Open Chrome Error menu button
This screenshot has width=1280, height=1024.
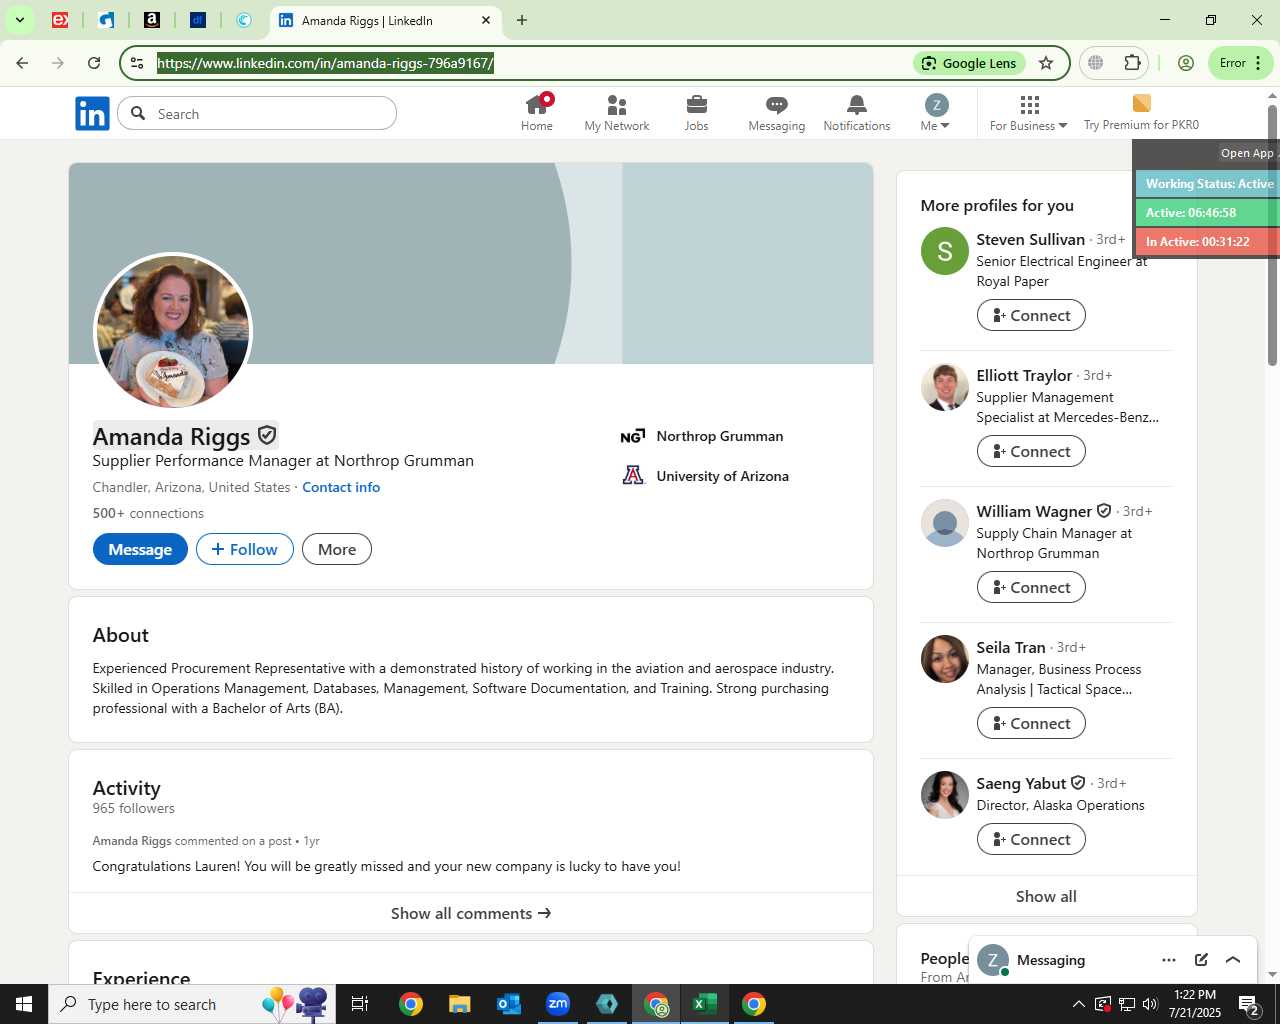1240,63
